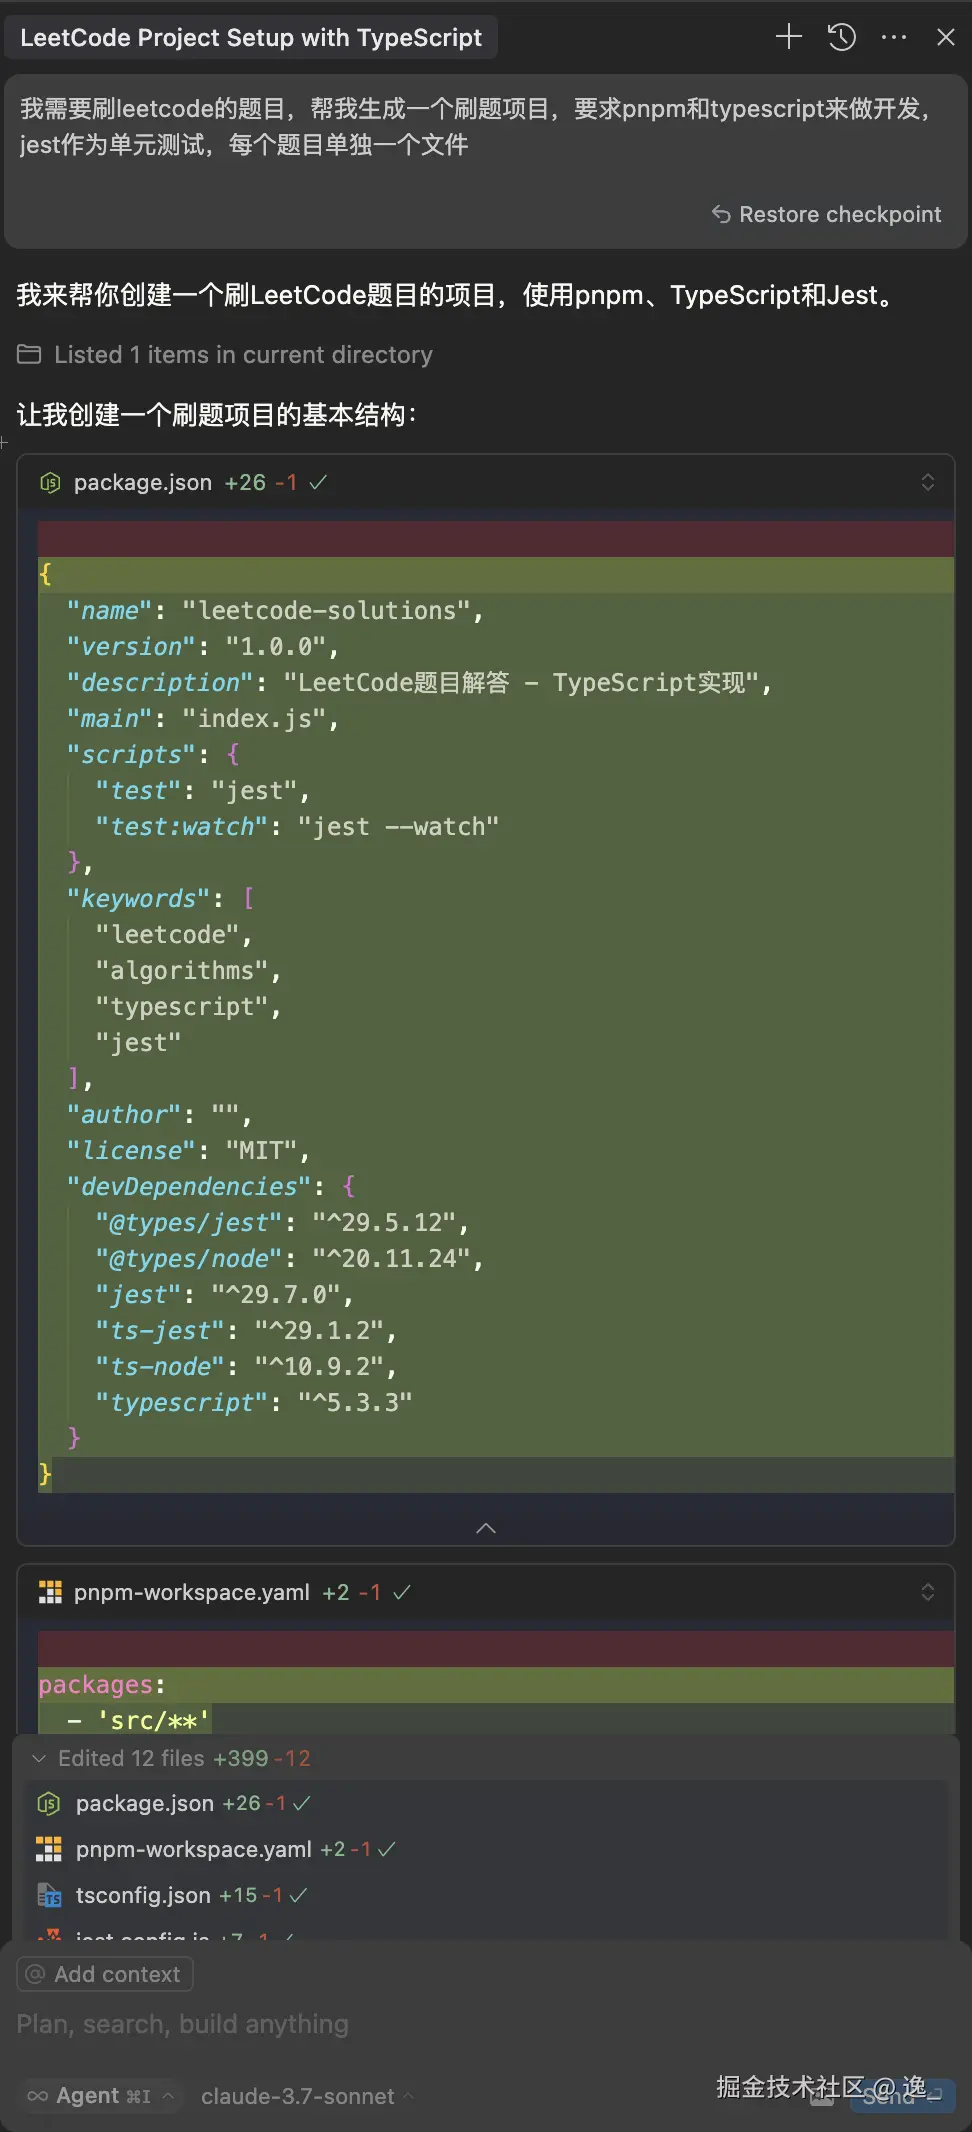Collapse package.json diff with bottom chevron
972x2132 pixels.
tap(486, 1528)
